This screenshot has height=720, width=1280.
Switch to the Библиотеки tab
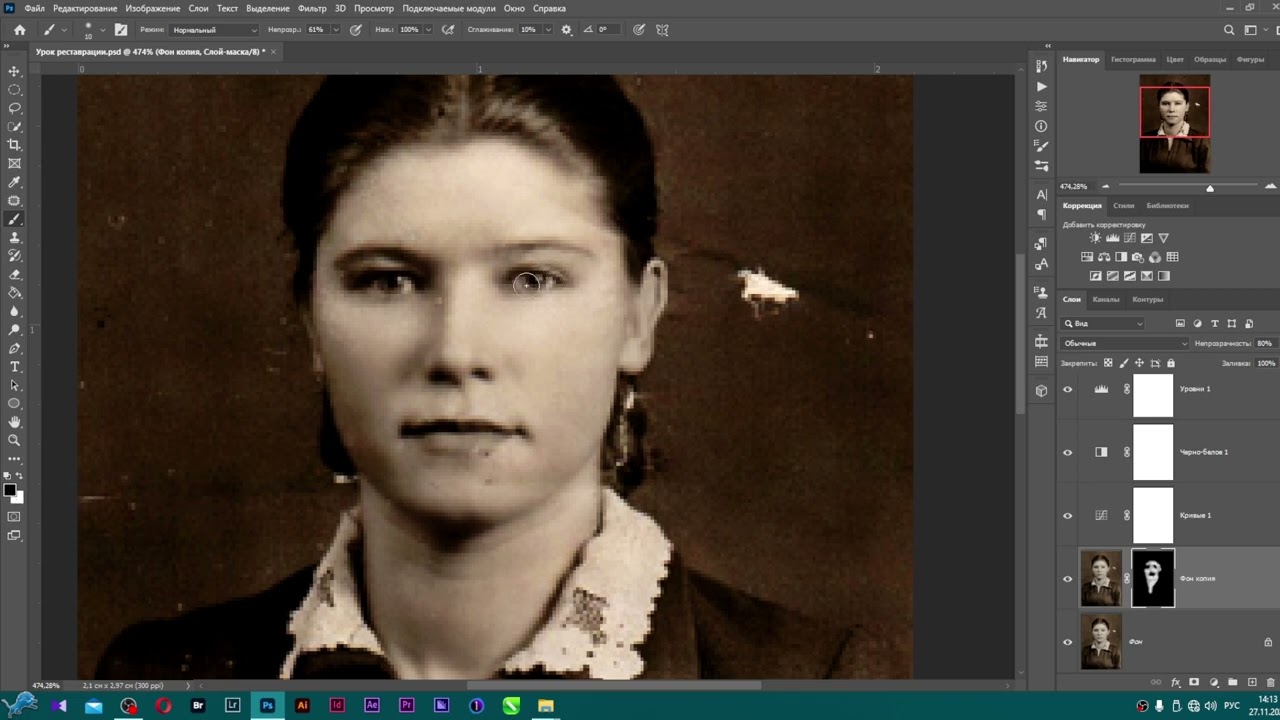coord(1167,205)
